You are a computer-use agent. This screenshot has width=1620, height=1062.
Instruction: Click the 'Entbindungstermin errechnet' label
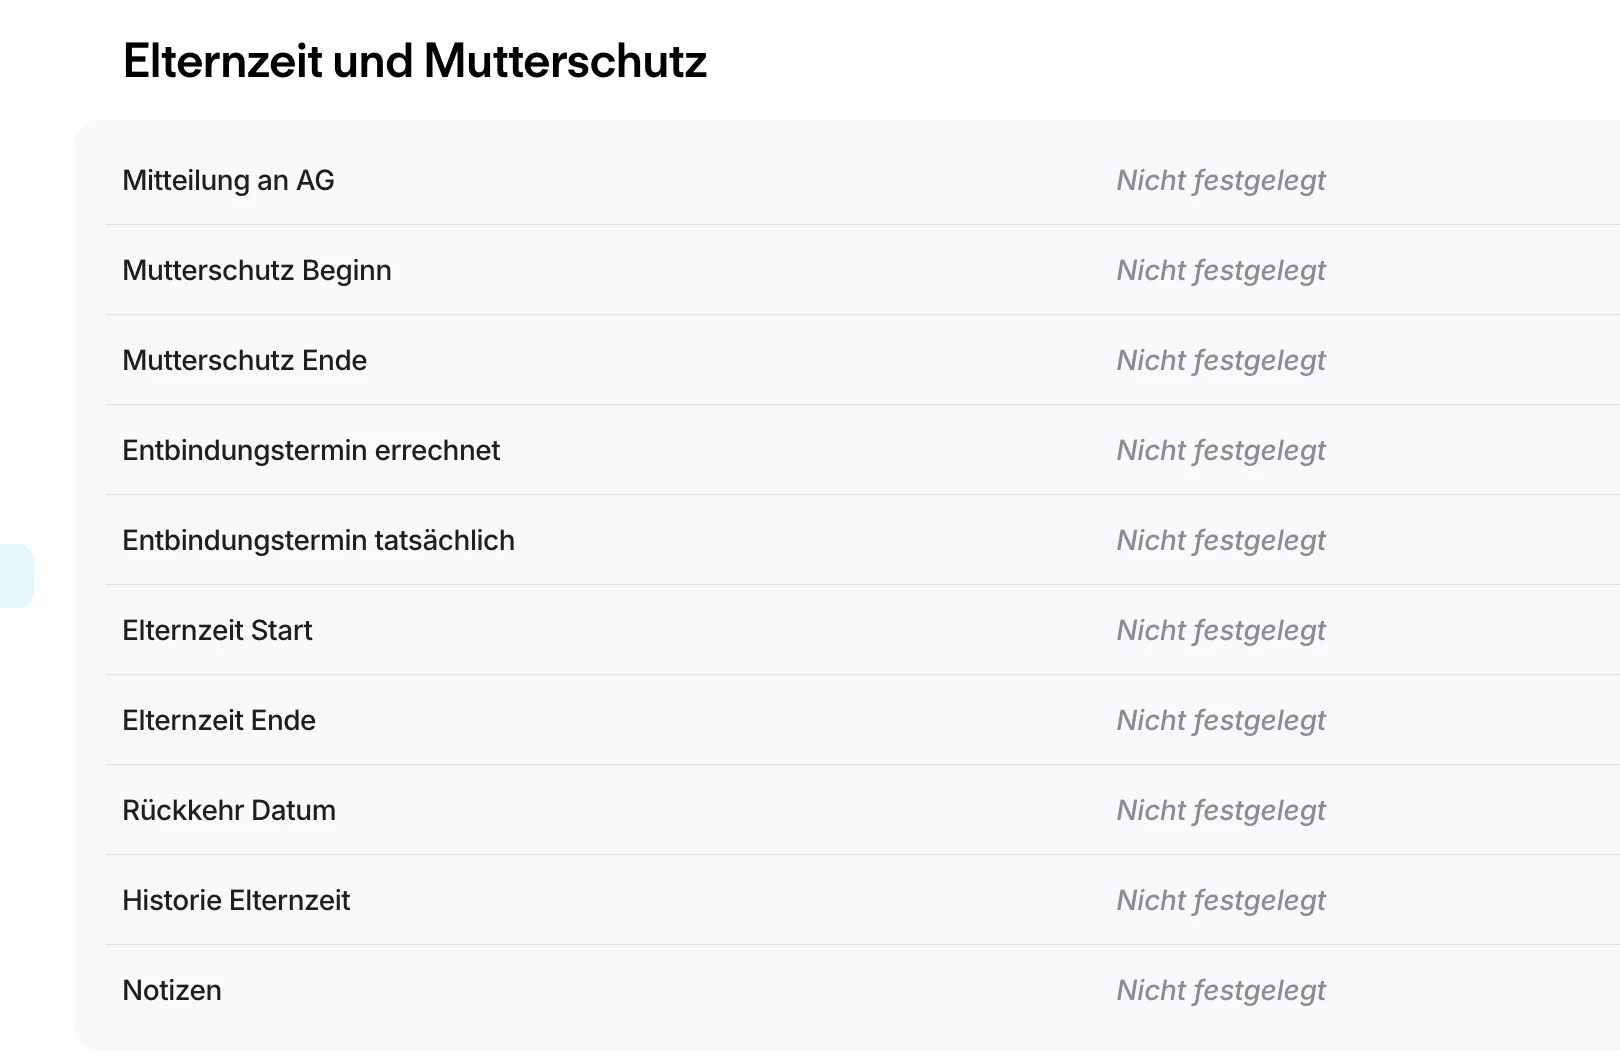(x=310, y=451)
